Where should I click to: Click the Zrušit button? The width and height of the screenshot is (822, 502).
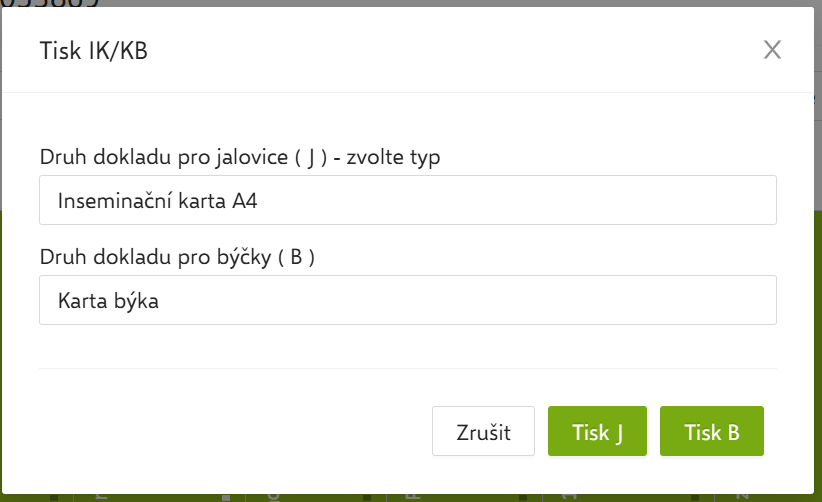point(483,432)
